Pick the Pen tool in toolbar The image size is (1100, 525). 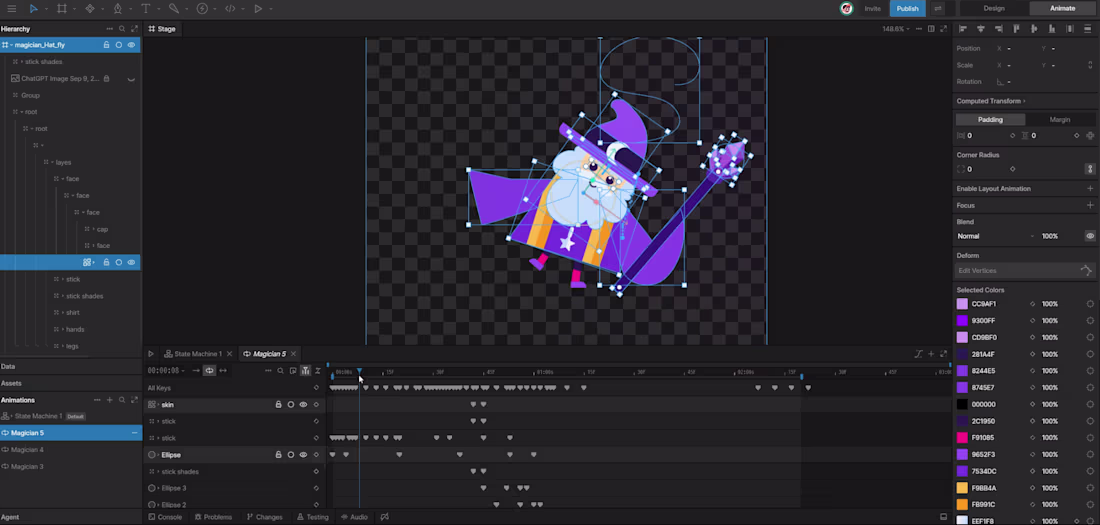pyautogui.click(x=117, y=8)
